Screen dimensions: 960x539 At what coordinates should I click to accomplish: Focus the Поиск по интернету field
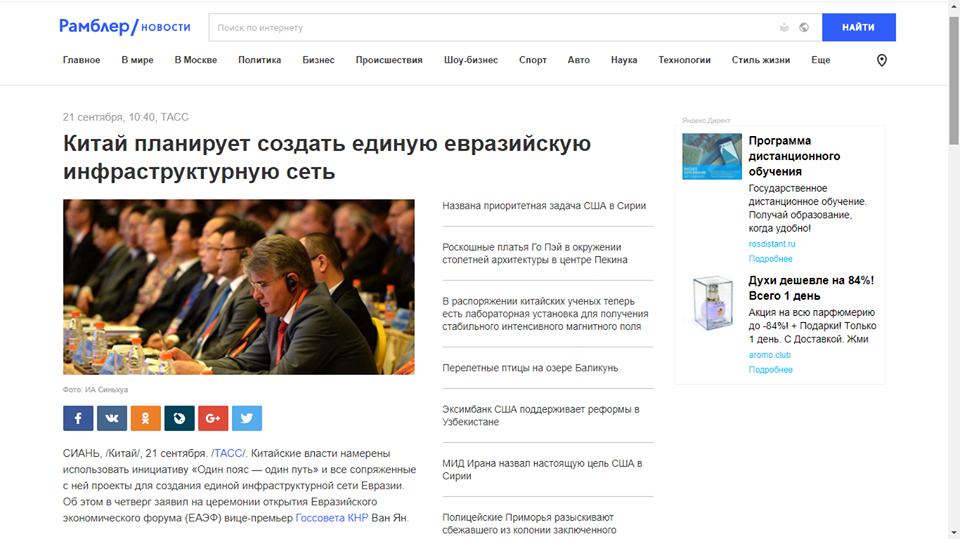tap(490, 28)
